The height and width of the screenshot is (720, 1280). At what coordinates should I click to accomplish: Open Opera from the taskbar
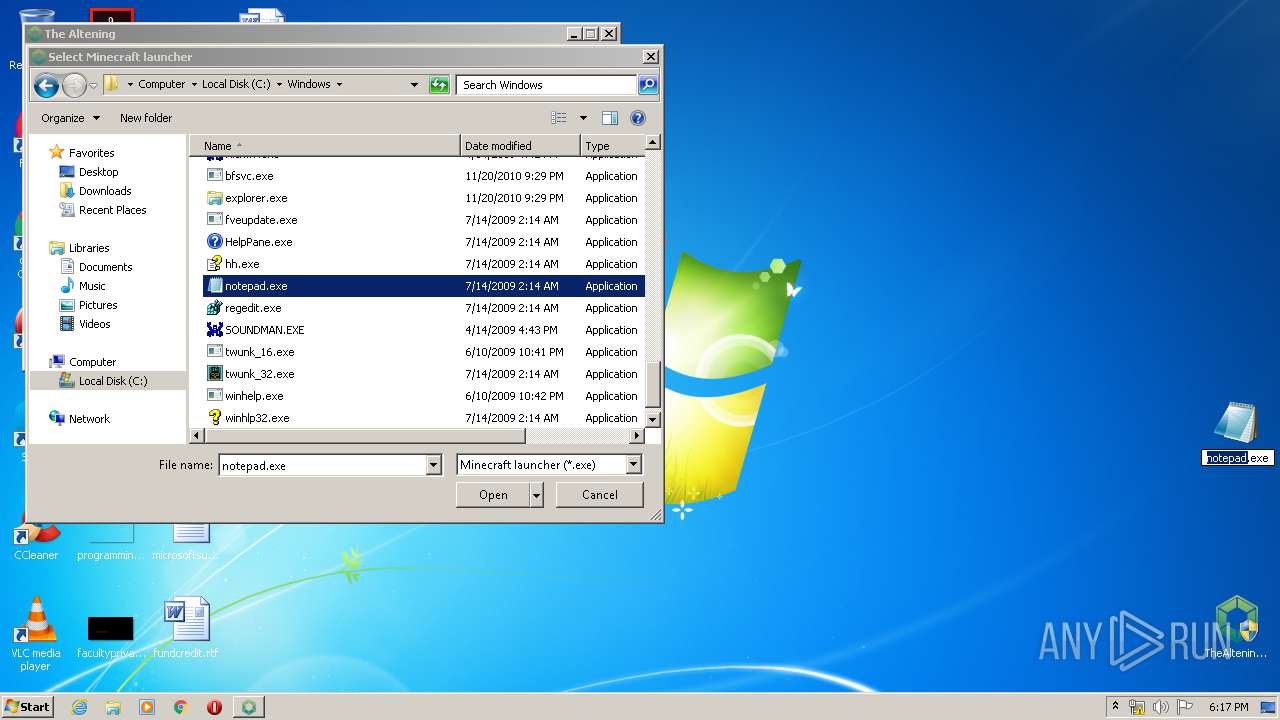(x=214, y=707)
